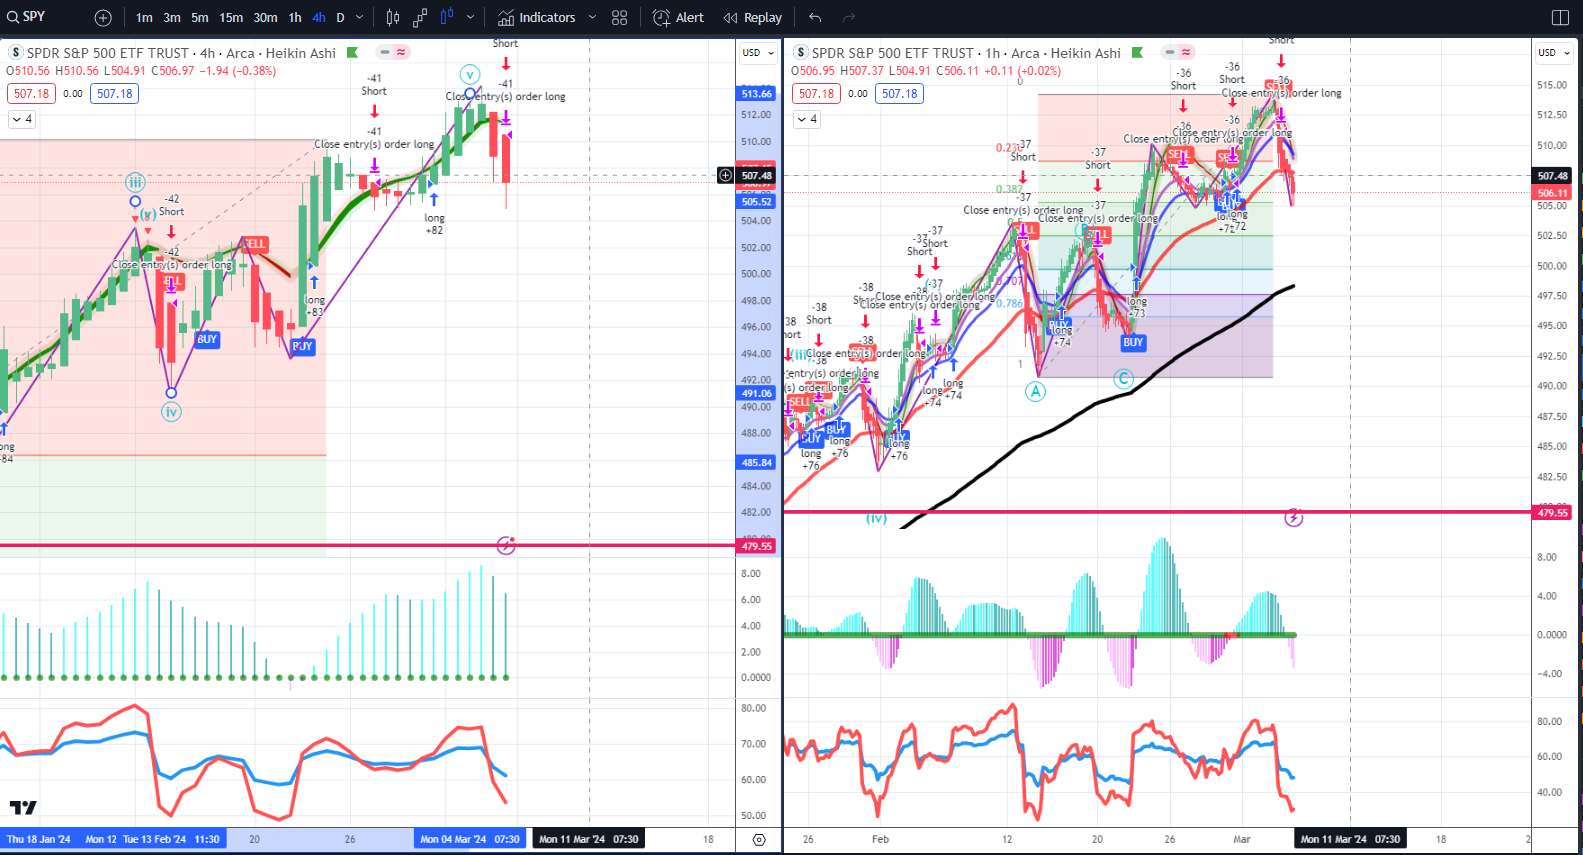Select the blue Heikin Ashi chart icon
Screen dimensions: 1583x855
point(447,17)
